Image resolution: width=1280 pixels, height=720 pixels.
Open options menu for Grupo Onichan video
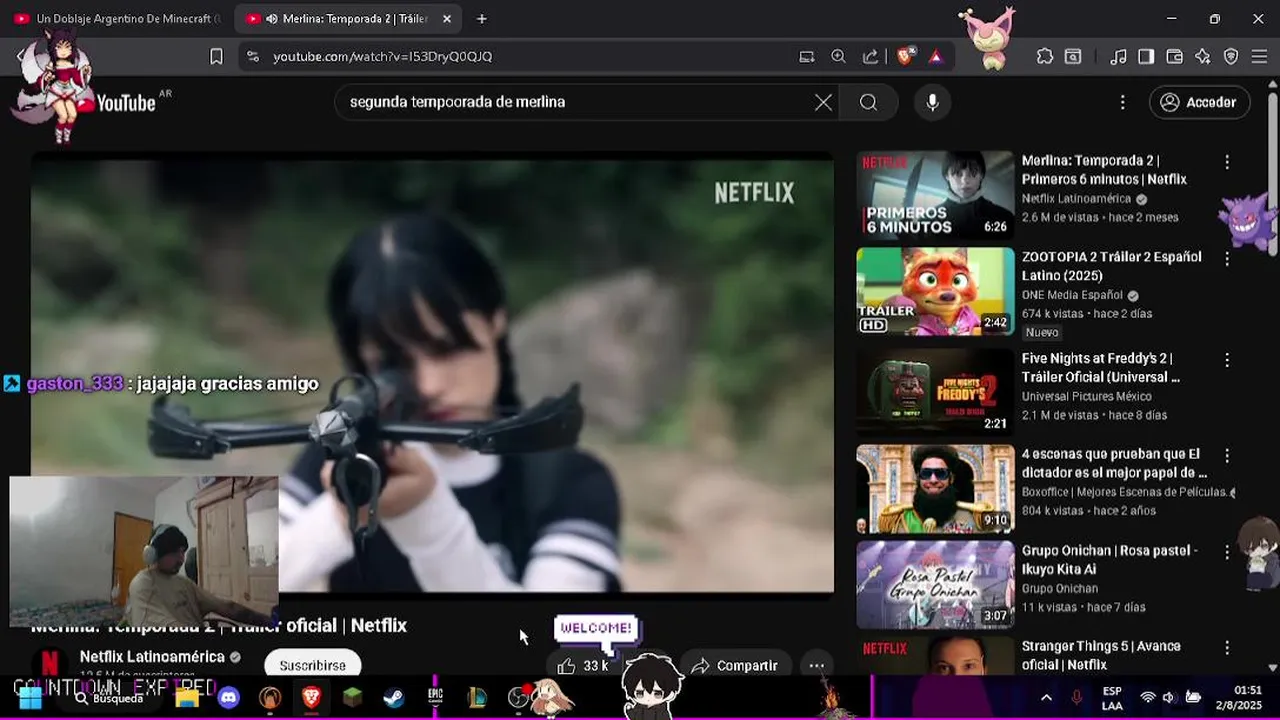click(x=1227, y=551)
